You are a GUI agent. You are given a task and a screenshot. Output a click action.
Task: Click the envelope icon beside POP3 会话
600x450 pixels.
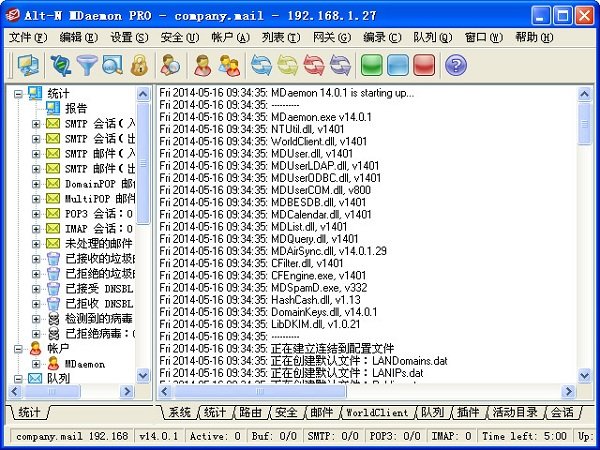(x=53, y=214)
